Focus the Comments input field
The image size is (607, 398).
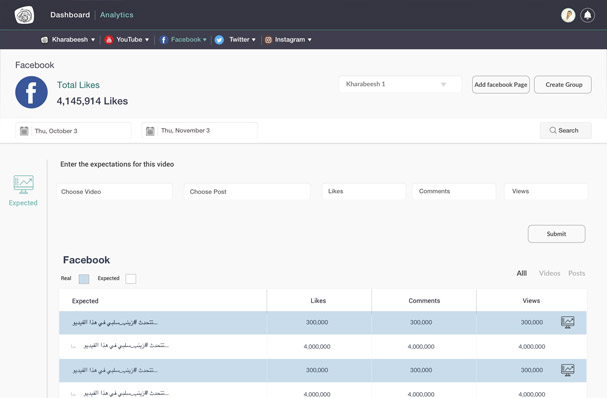(454, 191)
